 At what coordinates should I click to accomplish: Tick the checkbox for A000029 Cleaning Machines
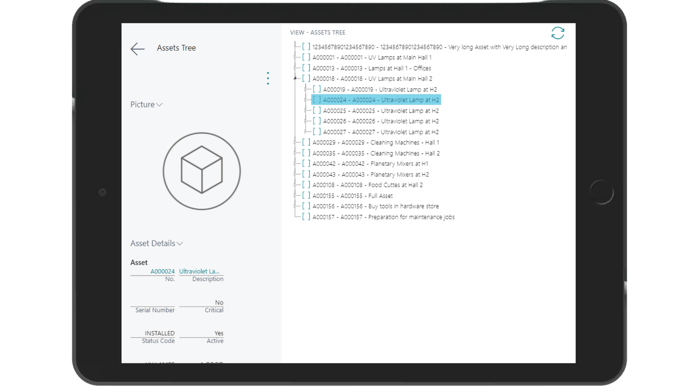click(x=306, y=142)
